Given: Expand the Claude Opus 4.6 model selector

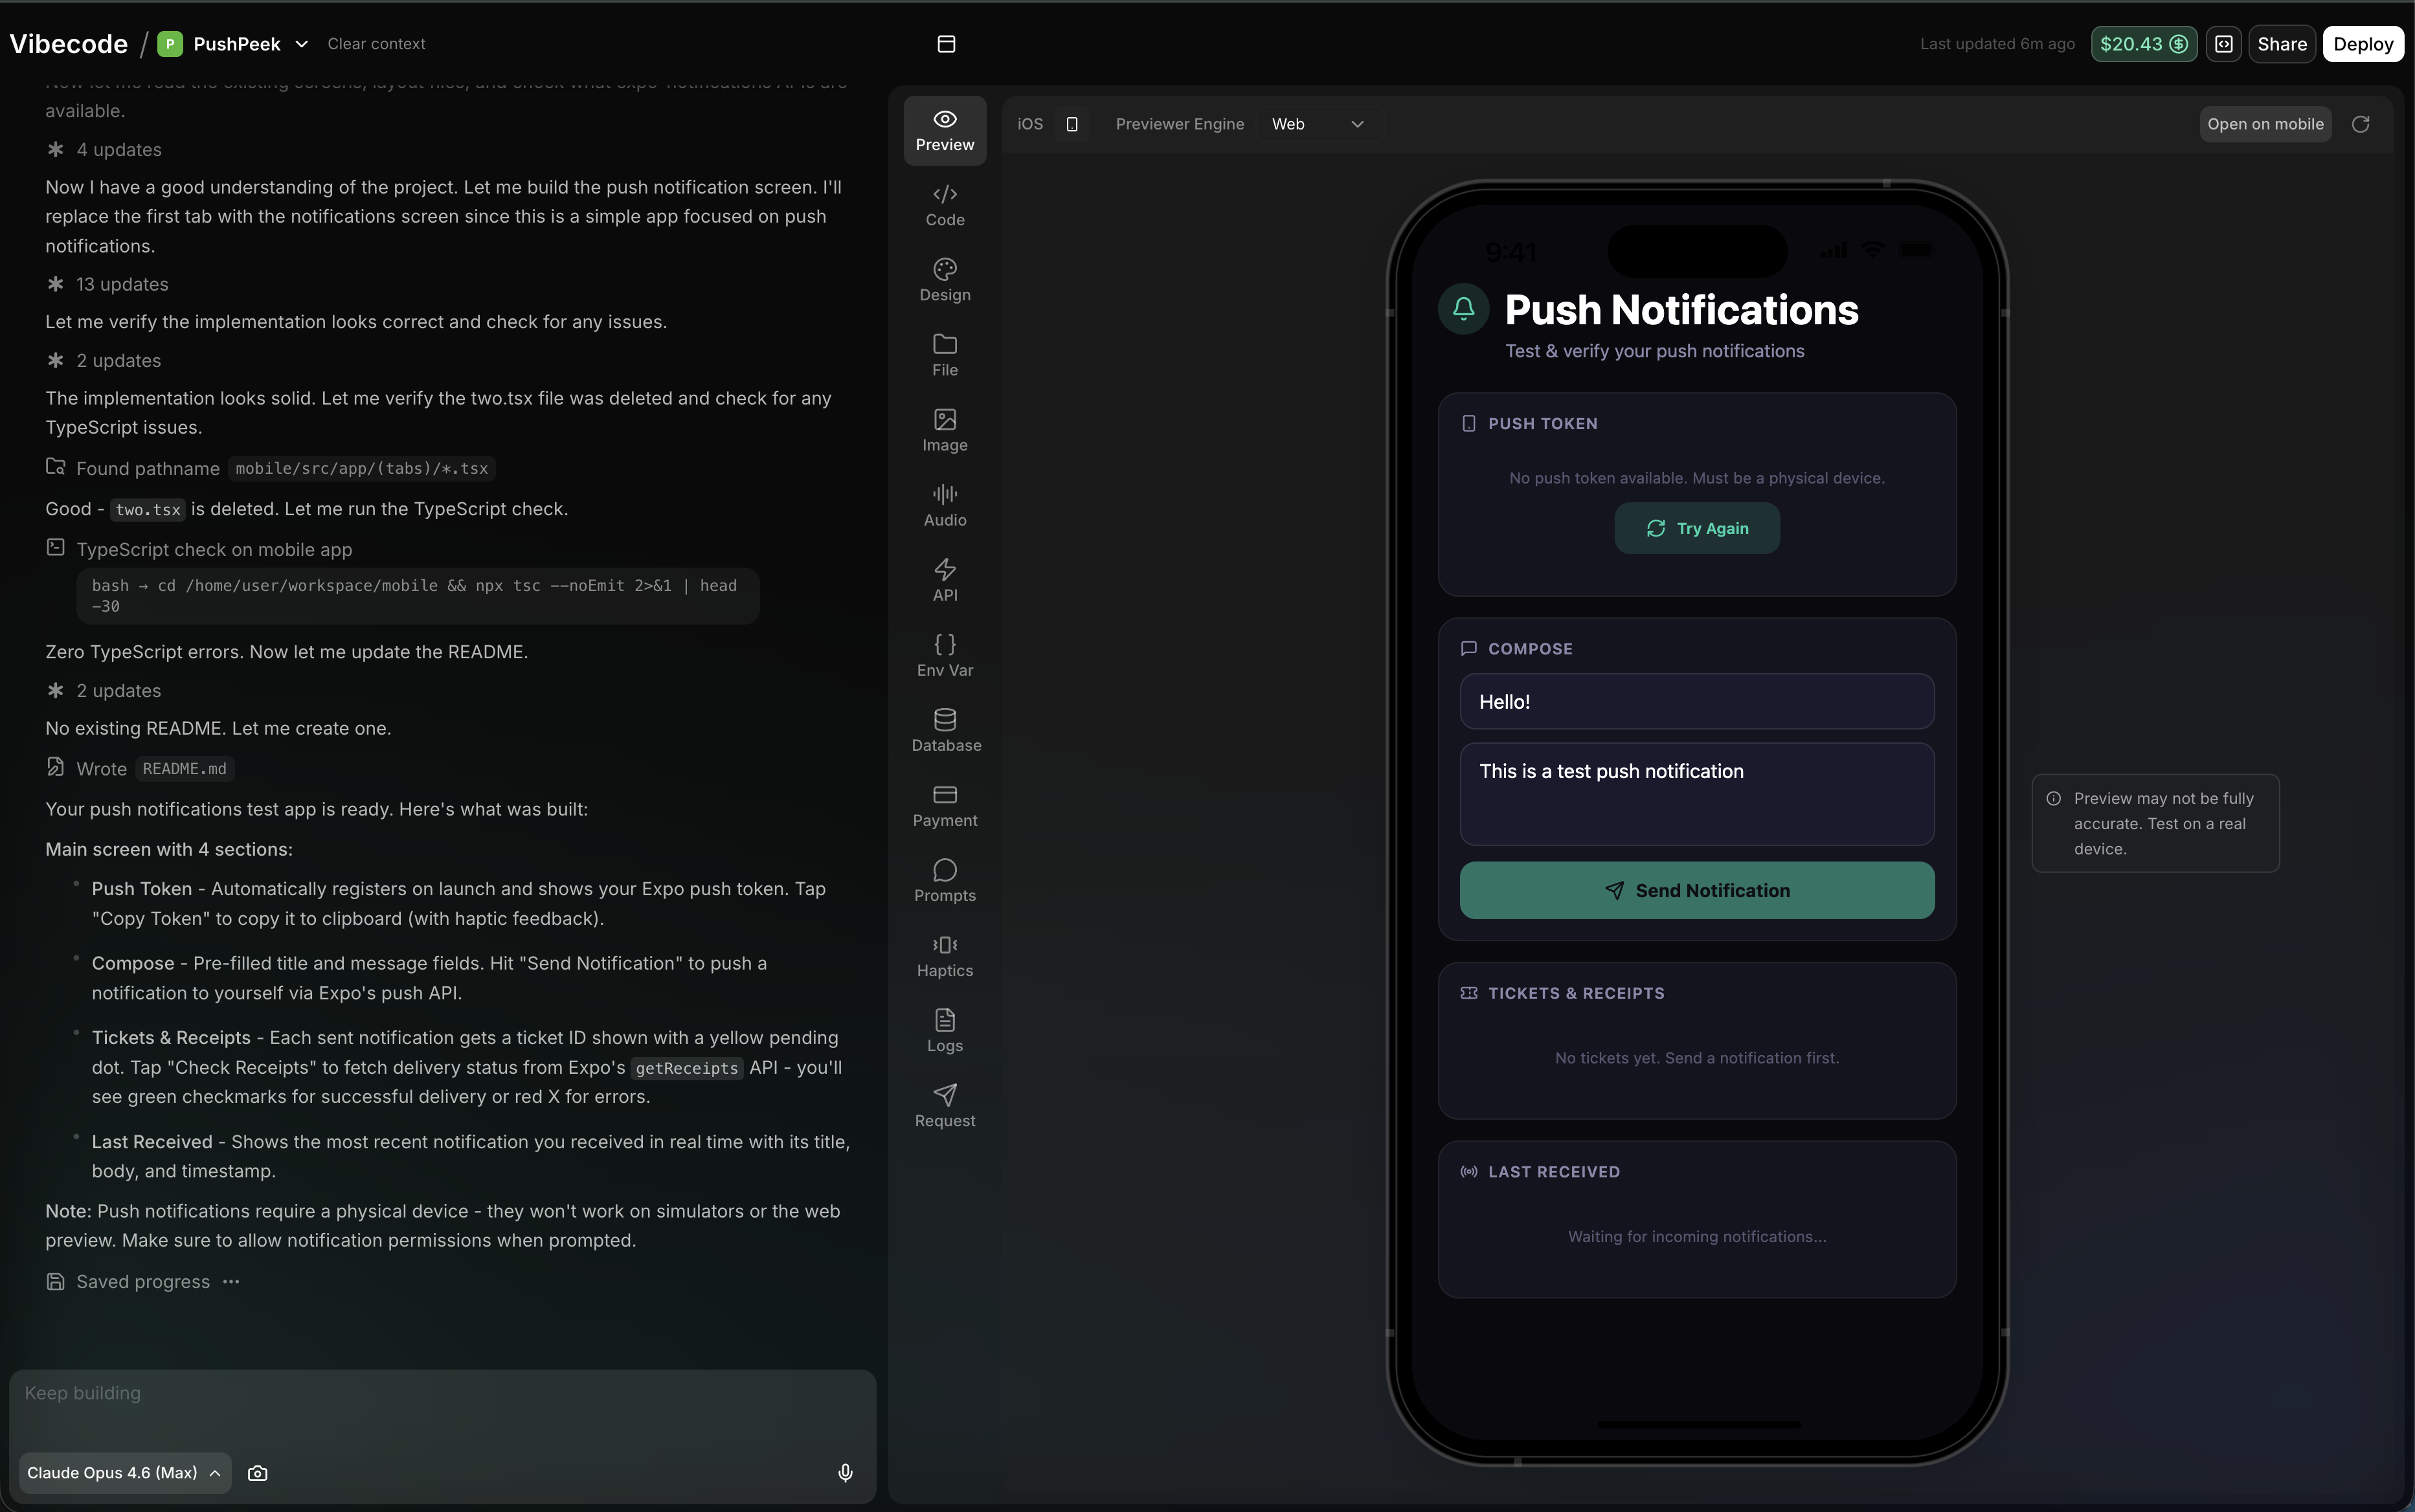Looking at the screenshot, I should tap(123, 1472).
